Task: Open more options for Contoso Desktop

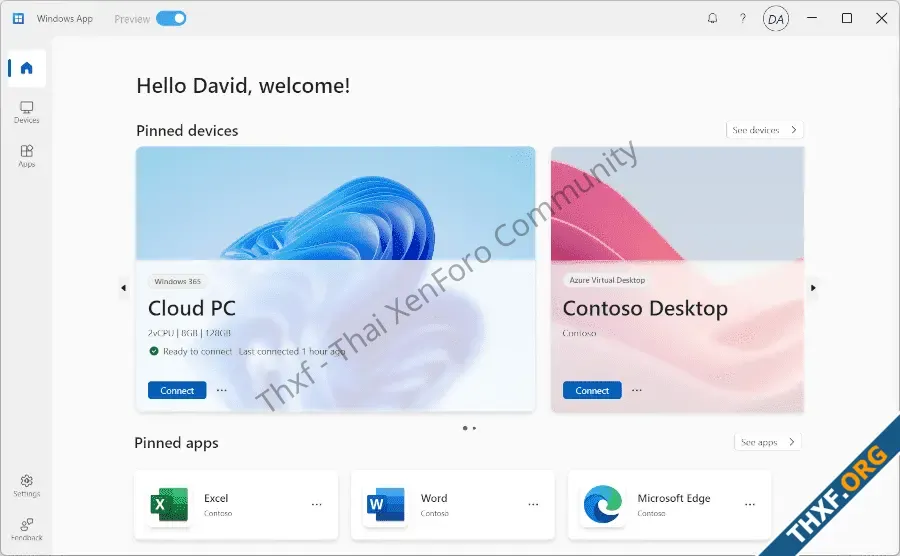Action: [x=637, y=390]
